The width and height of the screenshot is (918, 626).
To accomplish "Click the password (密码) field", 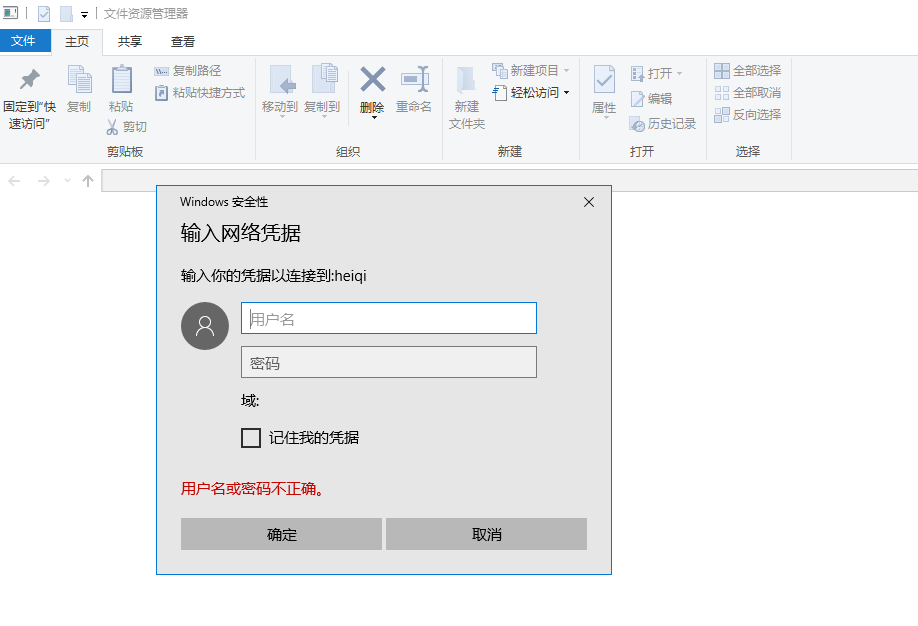I will [389, 362].
